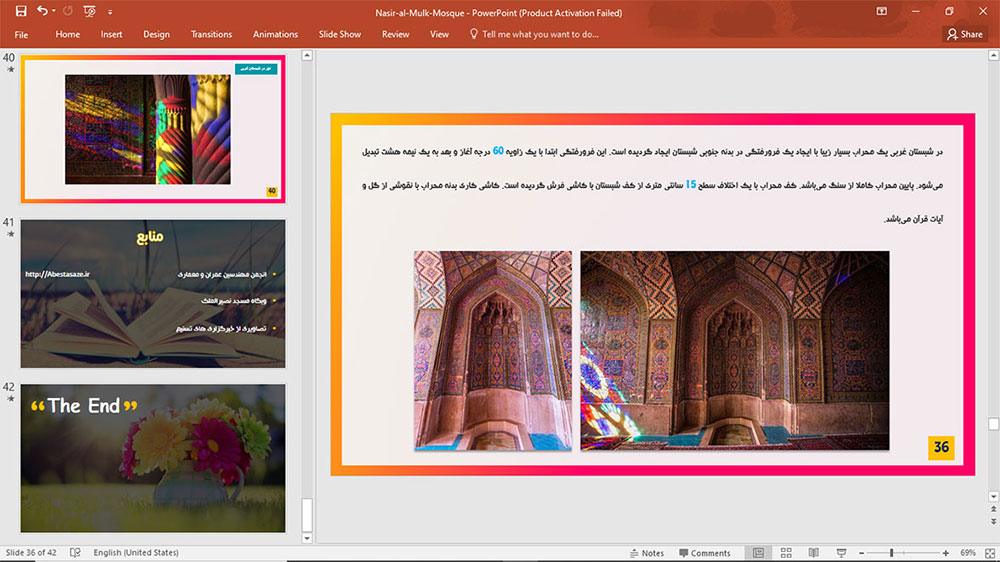Click the Share button
This screenshot has height=562, width=1000.
pyautogui.click(x=965, y=34)
